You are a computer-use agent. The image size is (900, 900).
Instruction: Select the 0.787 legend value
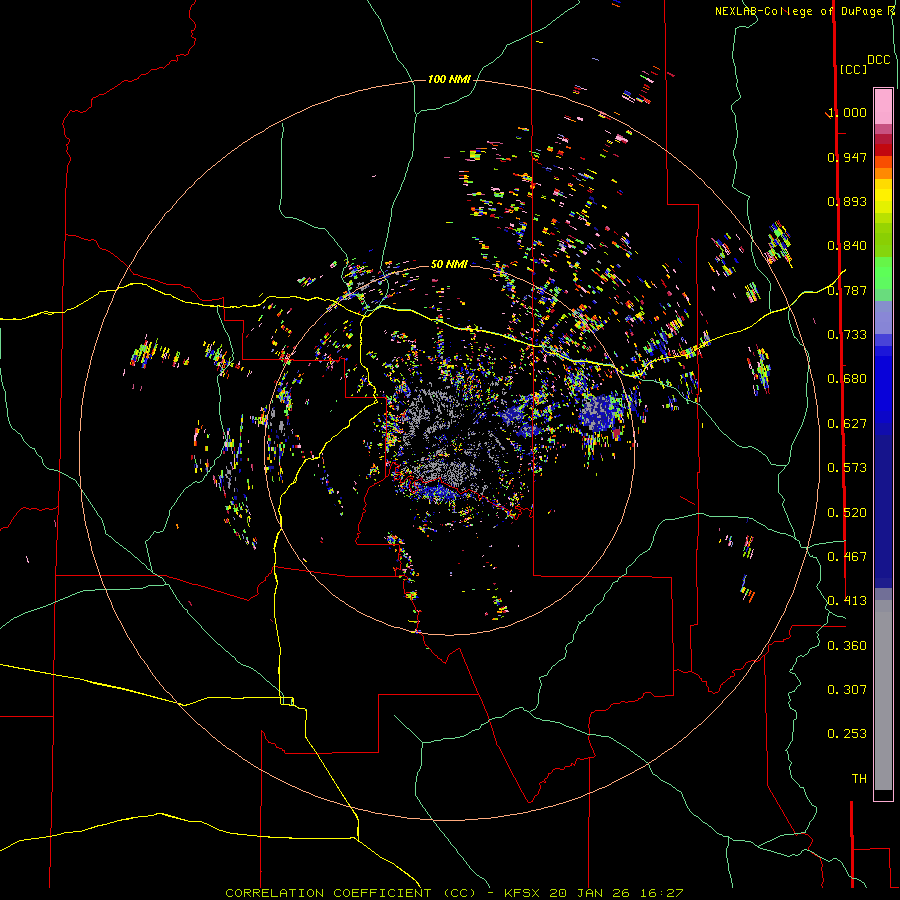(847, 290)
